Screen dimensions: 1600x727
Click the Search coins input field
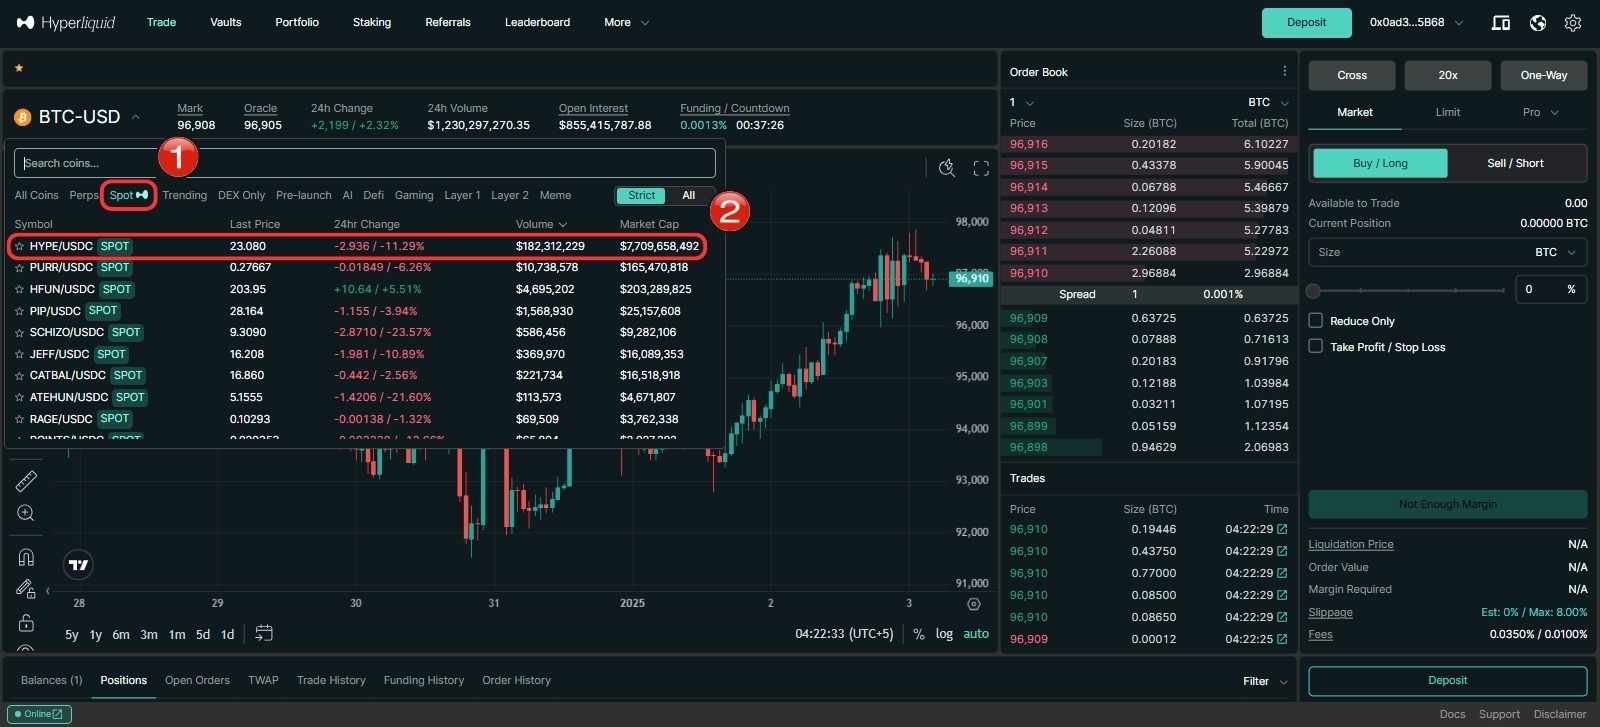(x=365, y=163)
